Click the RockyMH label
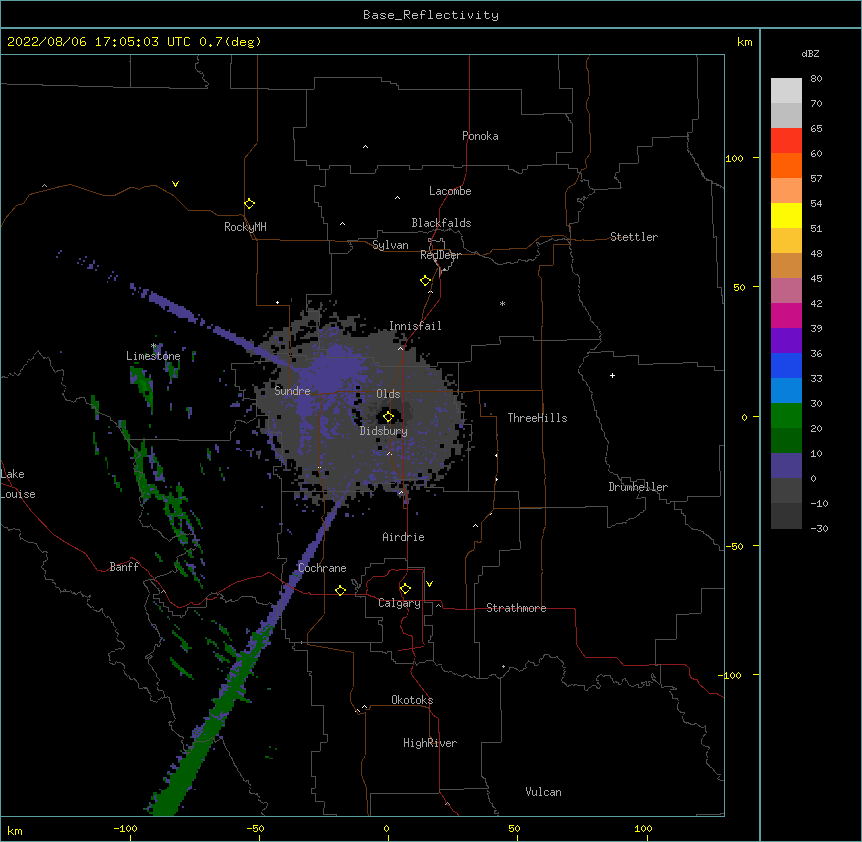862x842 pixels. [x=245, y=227]
